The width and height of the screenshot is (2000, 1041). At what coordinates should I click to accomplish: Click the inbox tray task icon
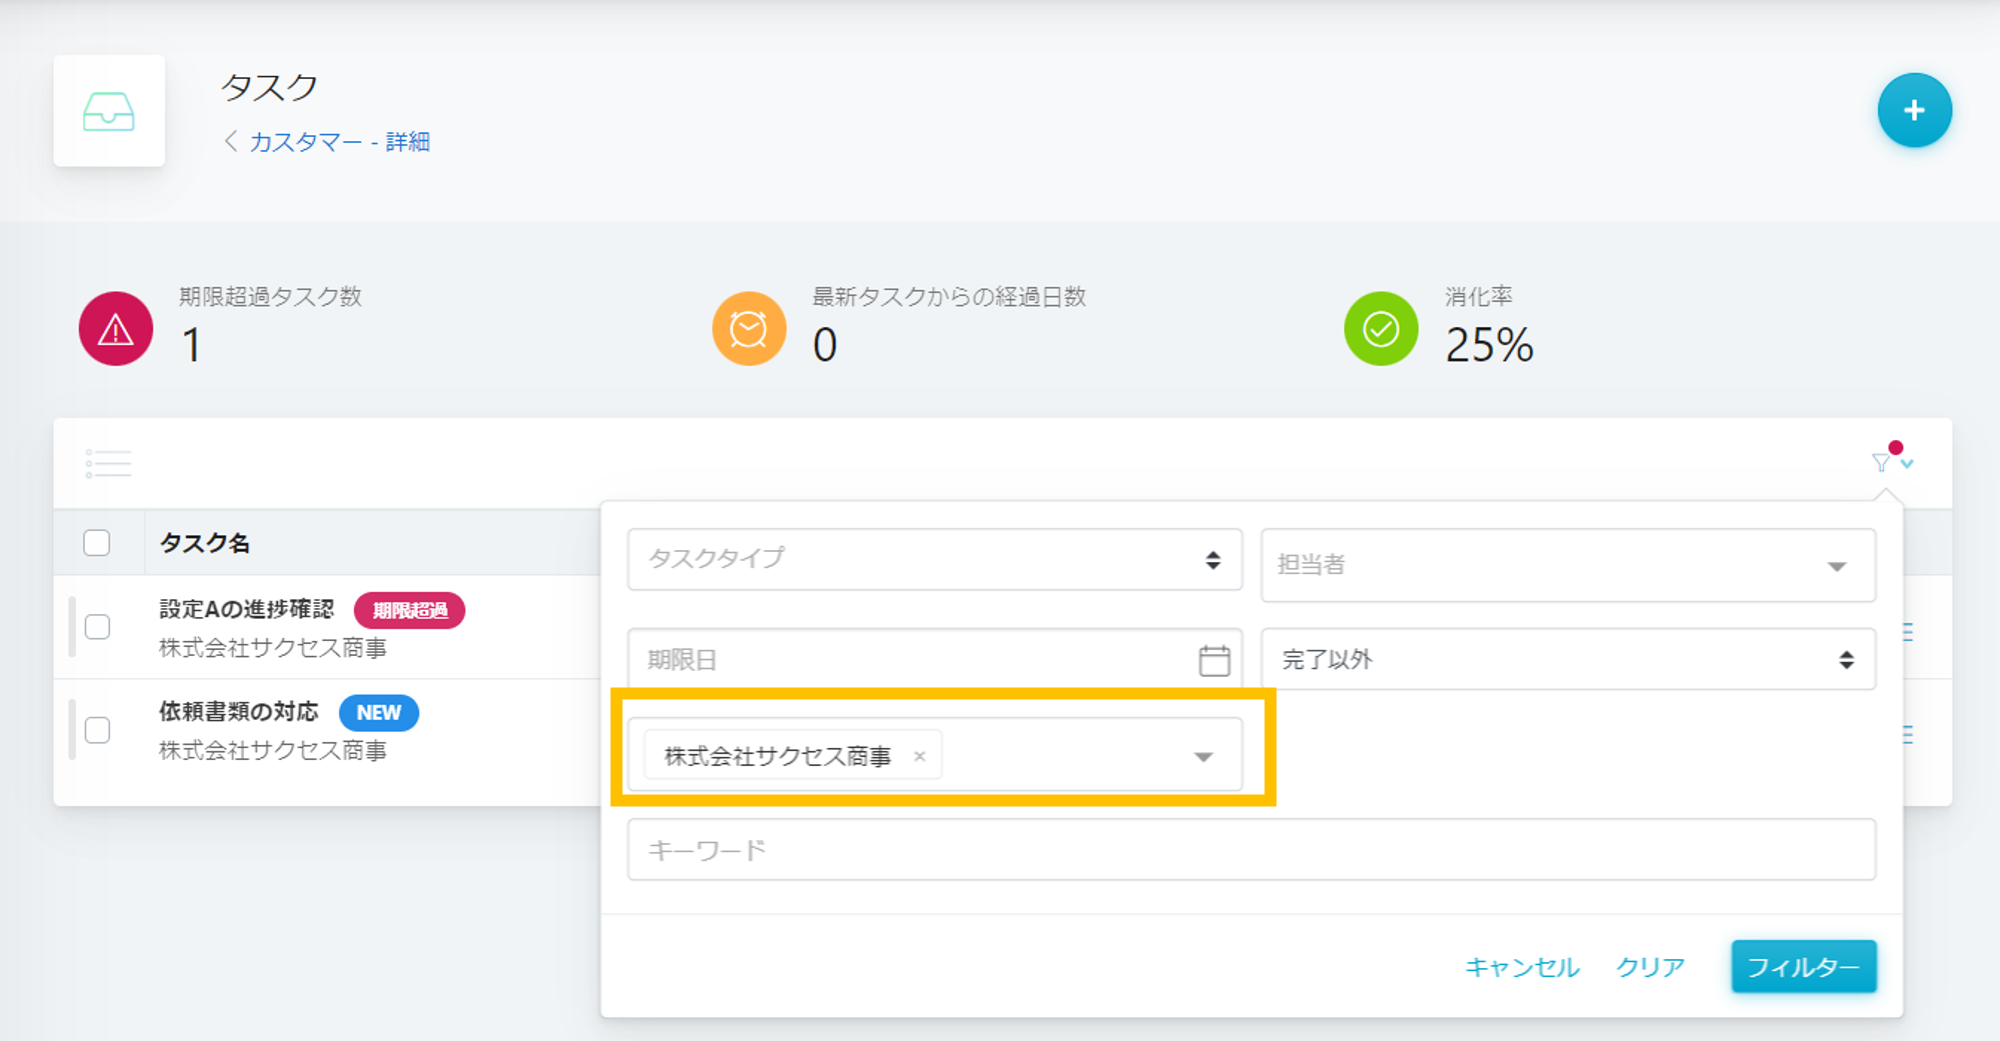pos(109,111)
